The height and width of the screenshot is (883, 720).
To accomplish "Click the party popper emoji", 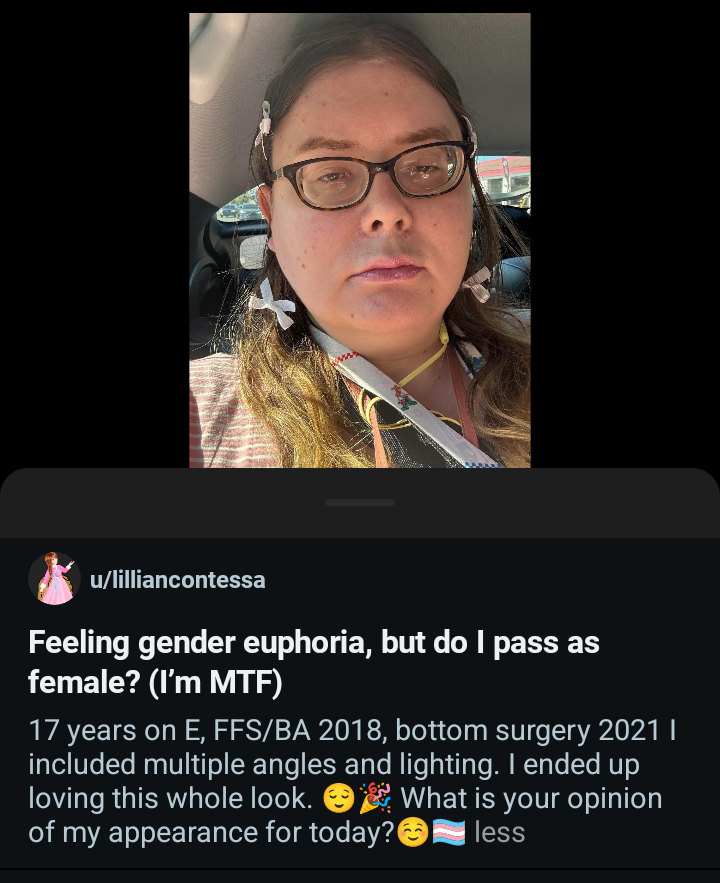I will click(x=375, y=798).
